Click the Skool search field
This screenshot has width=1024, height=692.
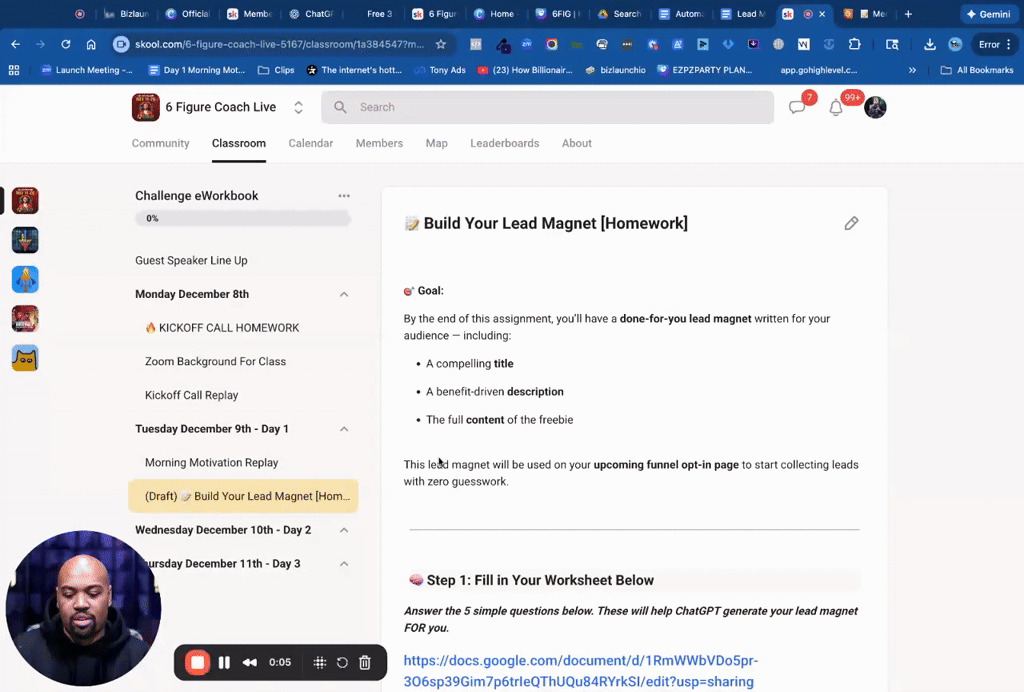[x=547, y=107]
